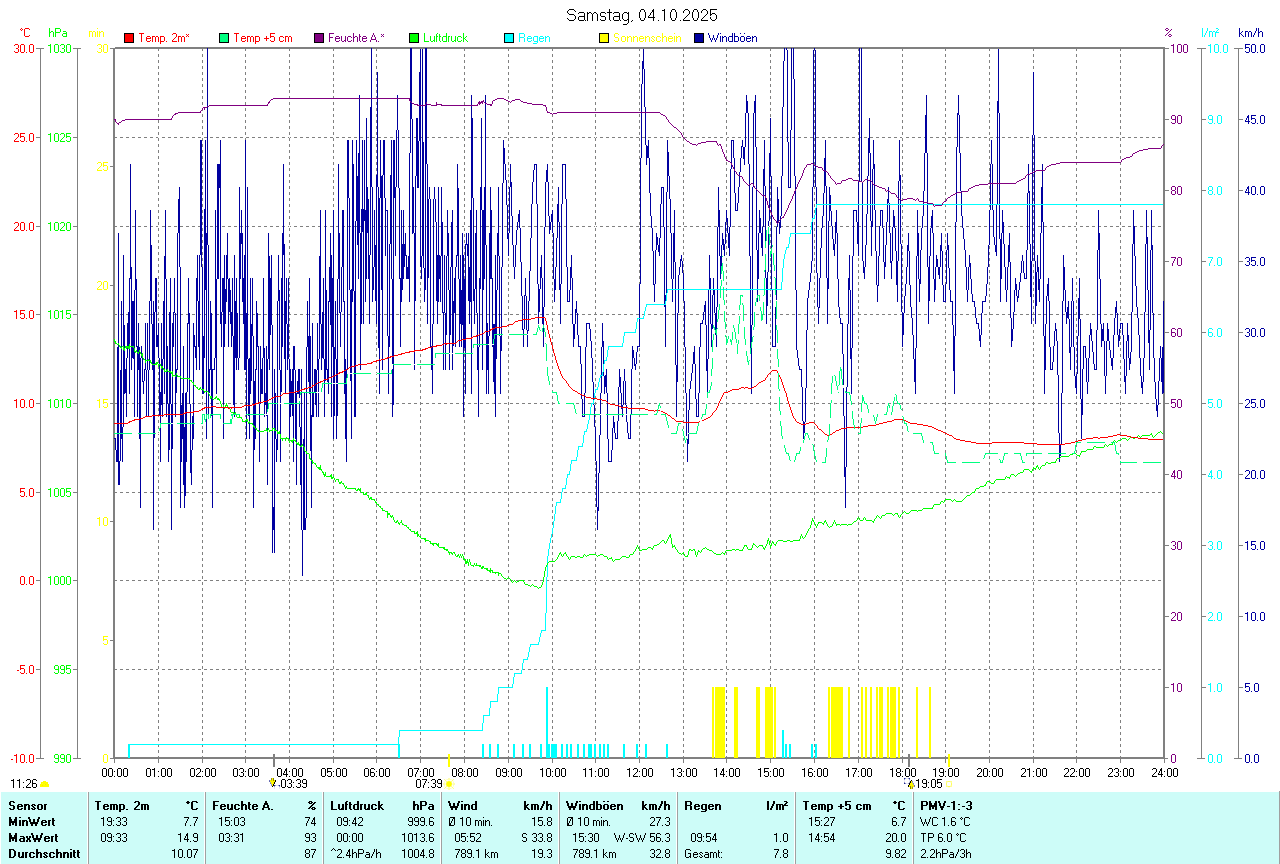The image size is (1280, 864).
Task: Click the moon marker at 03:39
Action: click(272, 784)
